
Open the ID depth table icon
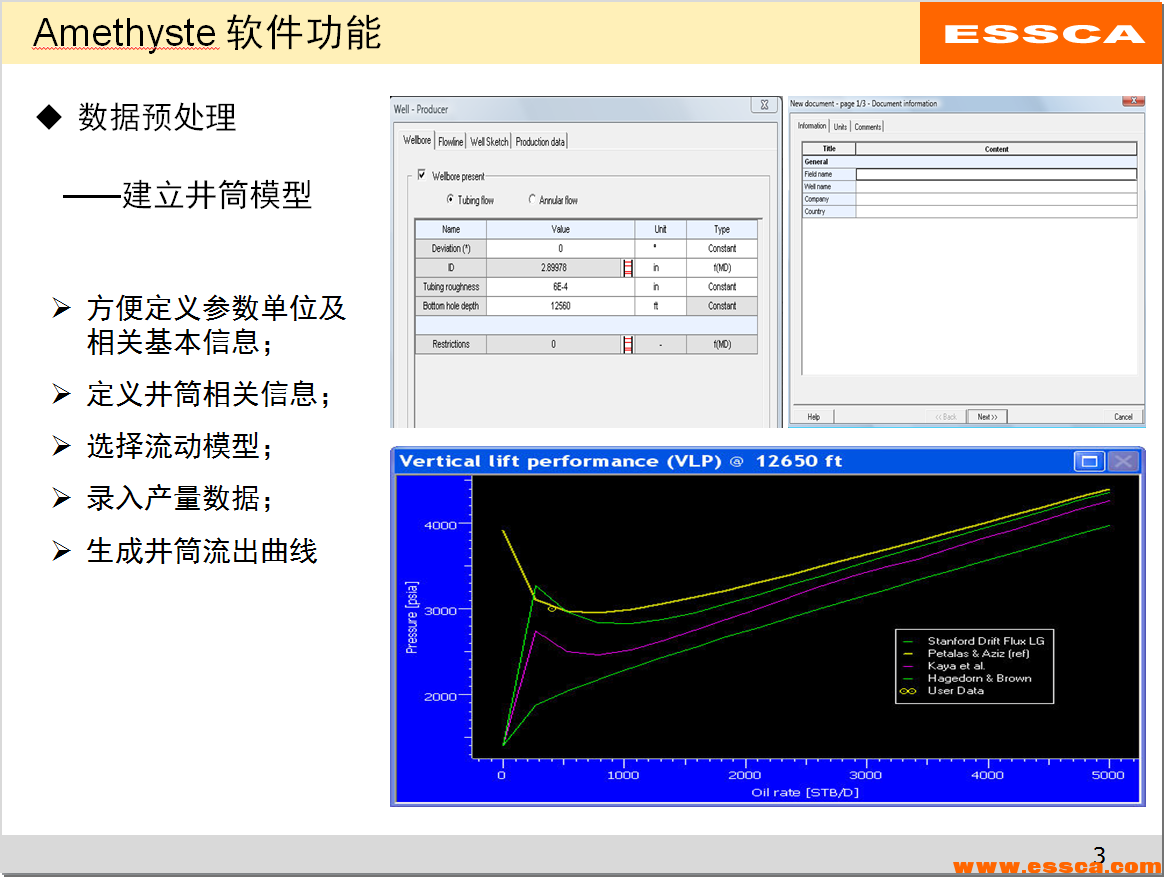pos(628,268)
